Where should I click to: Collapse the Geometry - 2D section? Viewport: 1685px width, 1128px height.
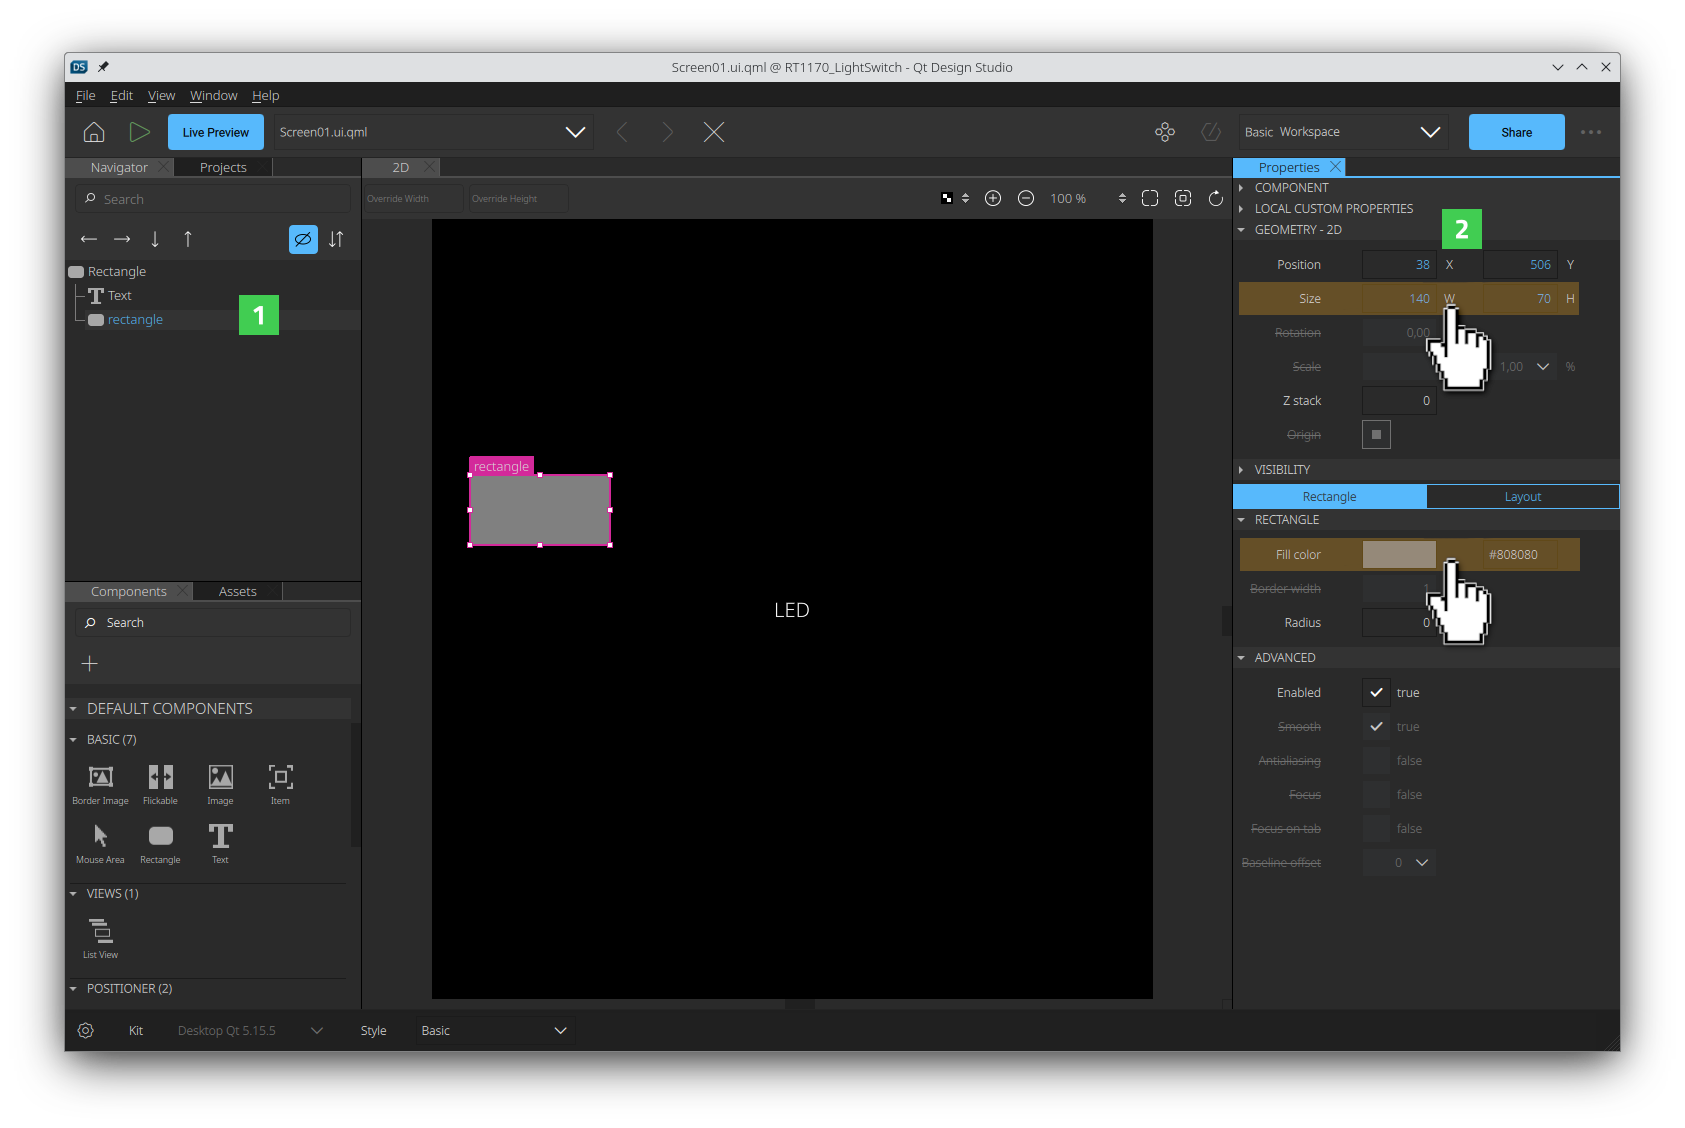coord(1242,229)
